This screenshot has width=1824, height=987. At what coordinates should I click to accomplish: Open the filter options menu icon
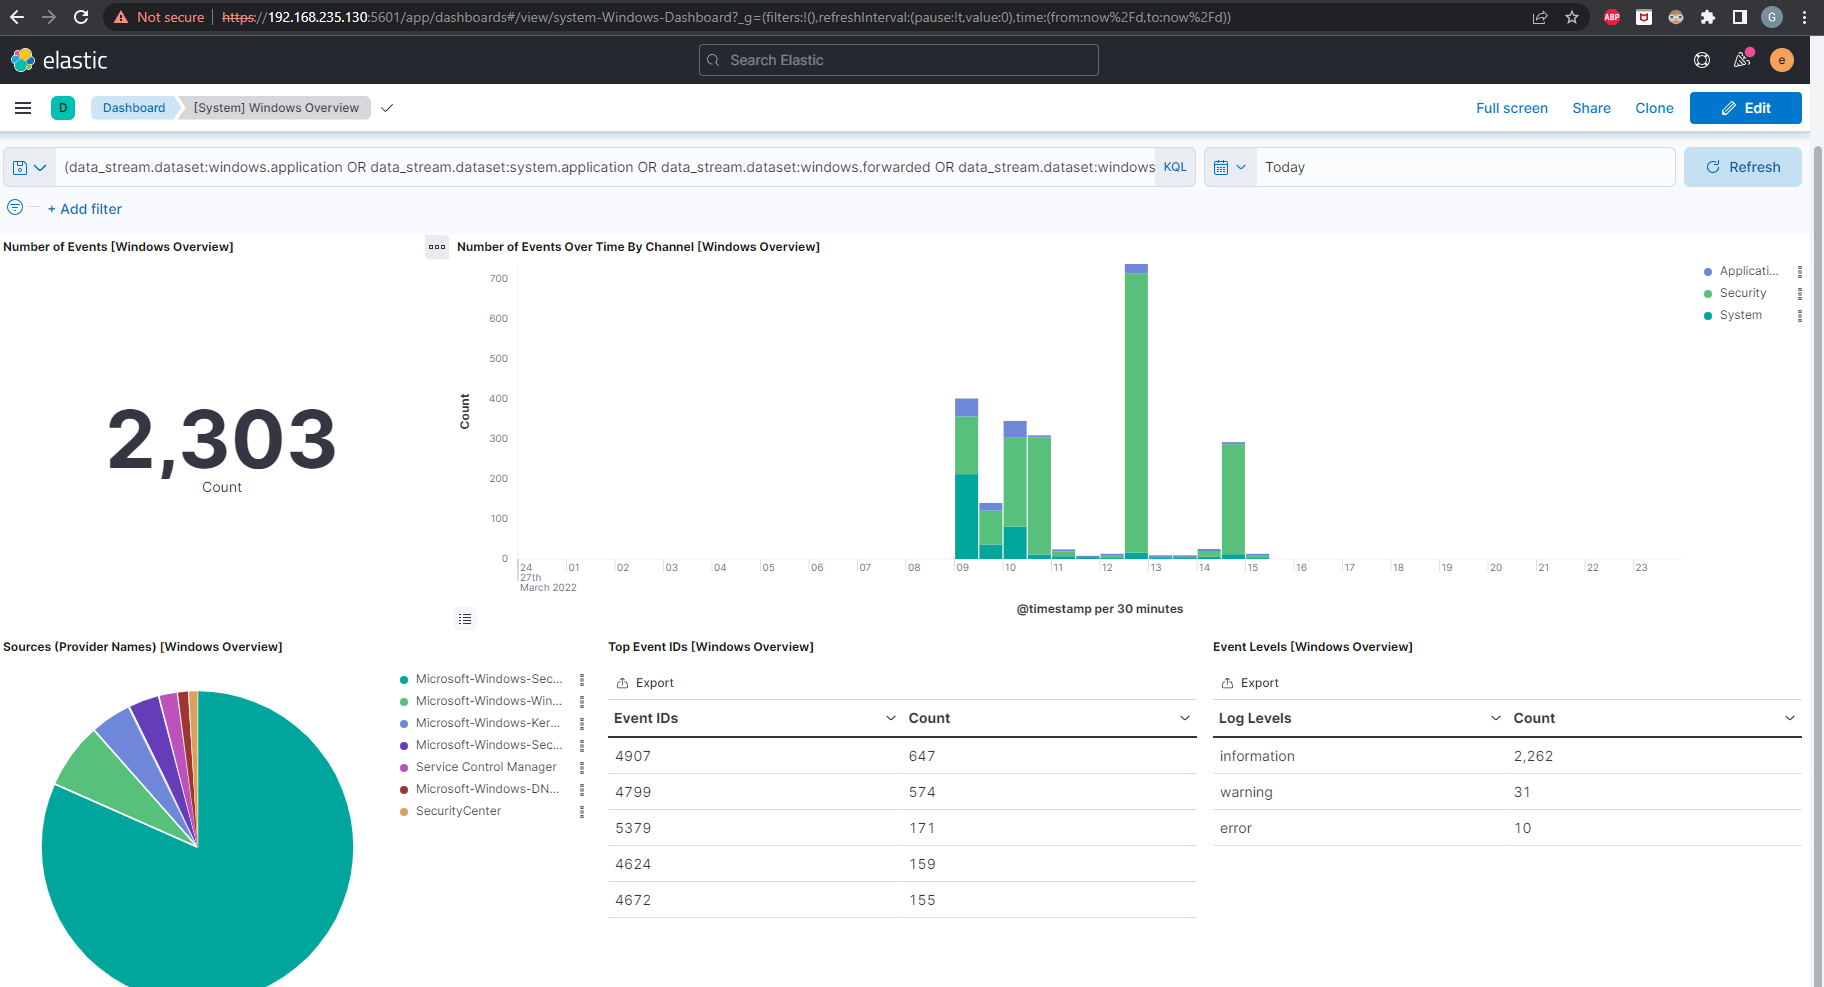tap(15, 208)
